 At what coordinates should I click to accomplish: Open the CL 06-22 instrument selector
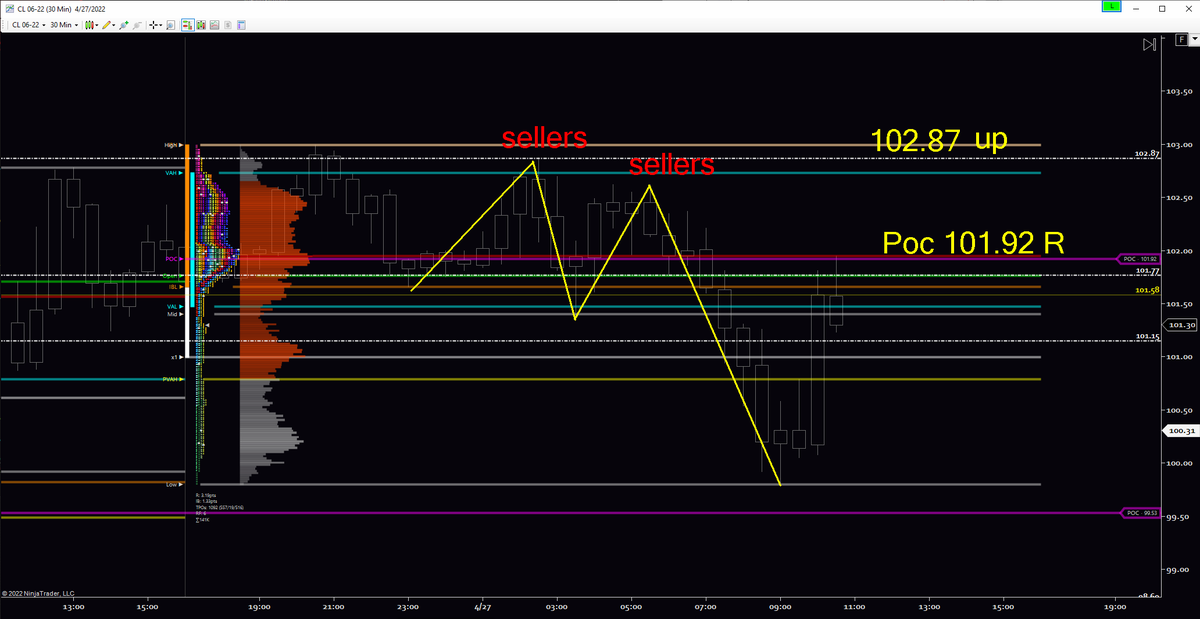point(29,25)
